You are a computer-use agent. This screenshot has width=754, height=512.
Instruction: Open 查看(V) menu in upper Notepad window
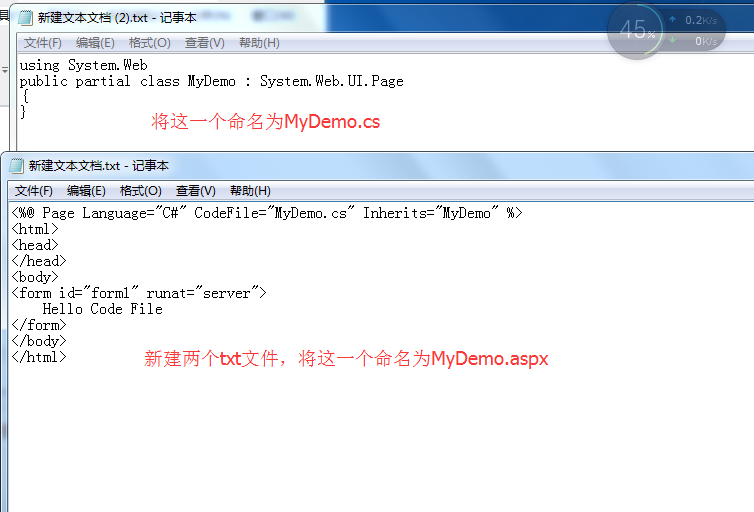pyautogui.click(x=205, y=43)
